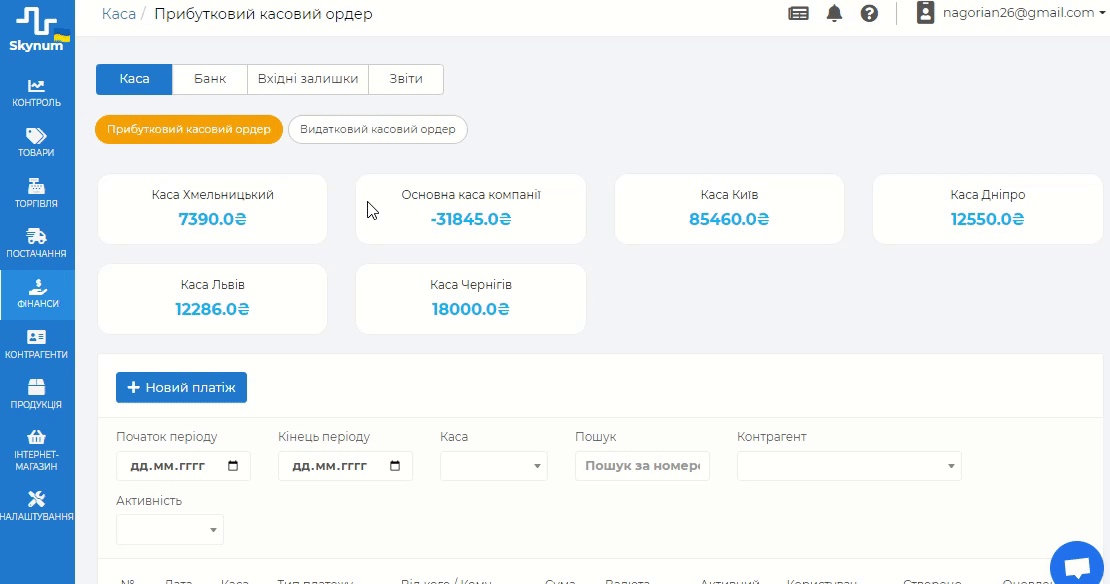Click the Новий платіж button
1110x584 pixels.
tap(181, 388)
